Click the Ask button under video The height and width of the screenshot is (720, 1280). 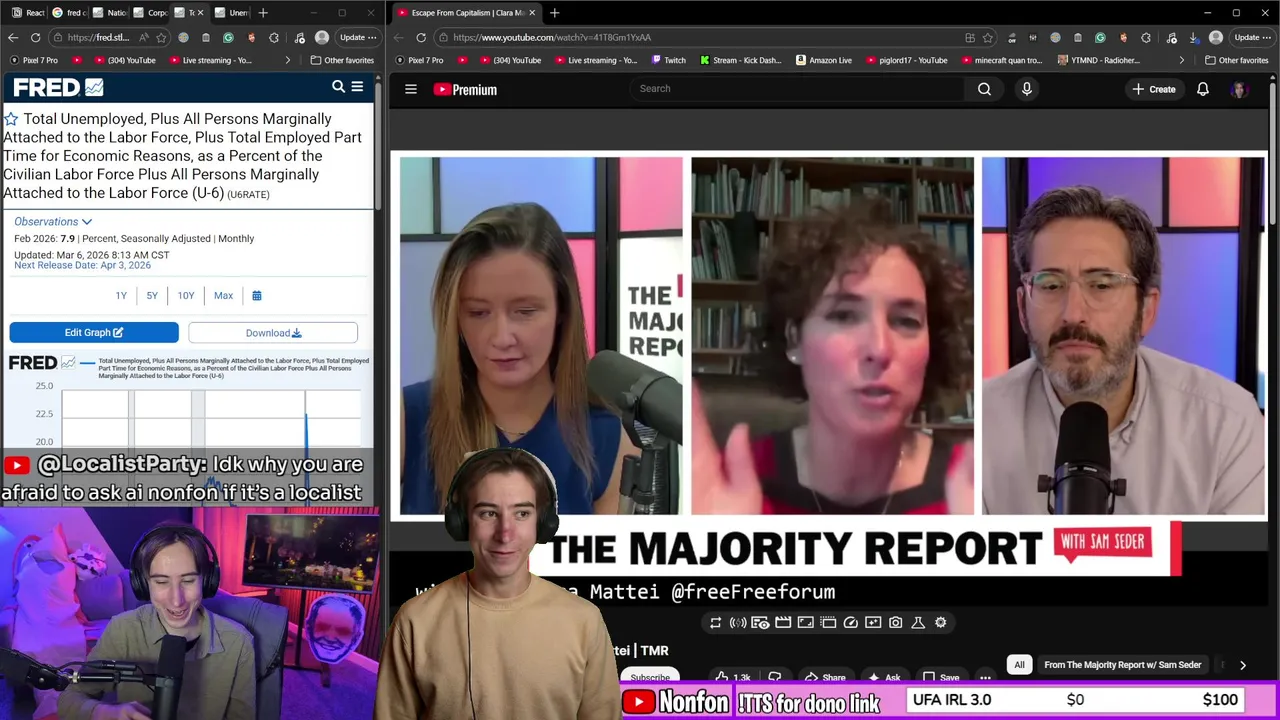(884, 677)
